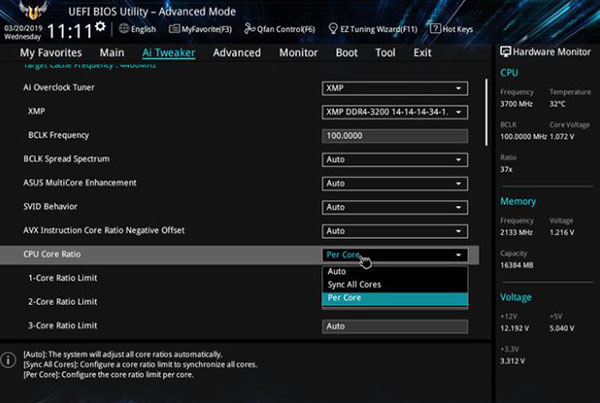Screen dimensions: 600x403
Task: Click the settings list vertical scrollbar
Action: (x=486, y=112)
